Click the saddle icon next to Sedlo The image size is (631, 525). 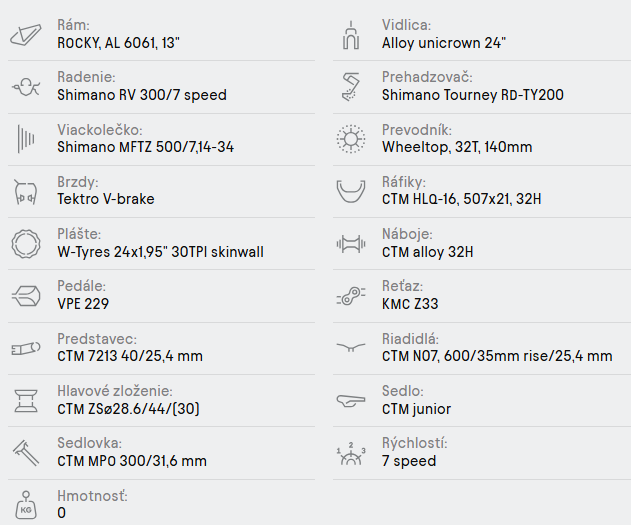click(x=350, y=401)
